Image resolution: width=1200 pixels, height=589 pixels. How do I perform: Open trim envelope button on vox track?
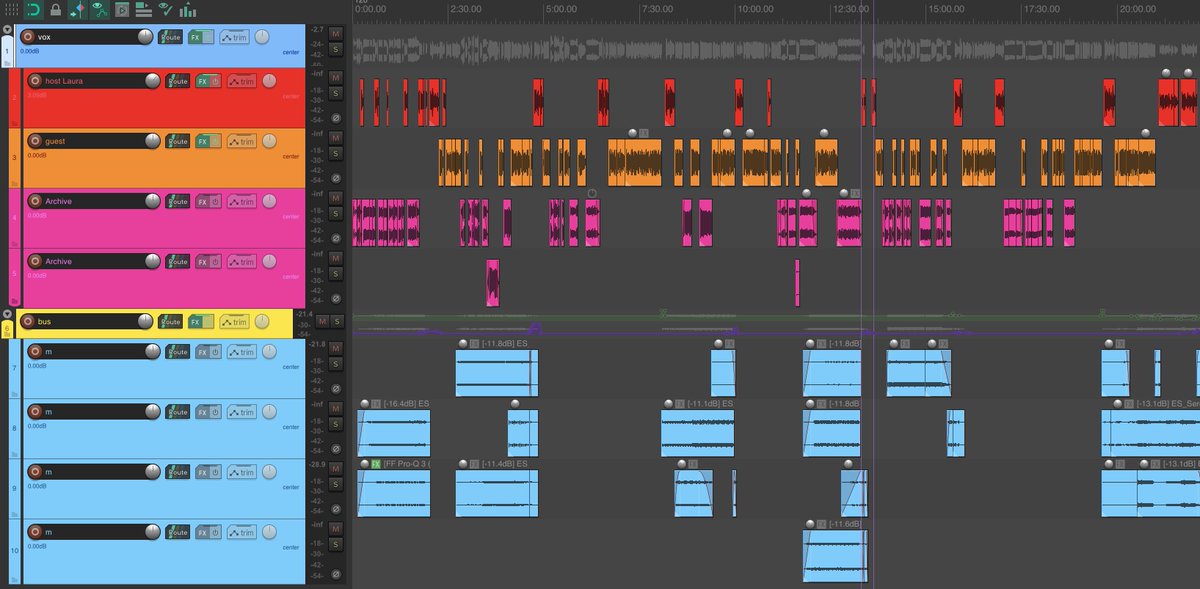[234, 37]
